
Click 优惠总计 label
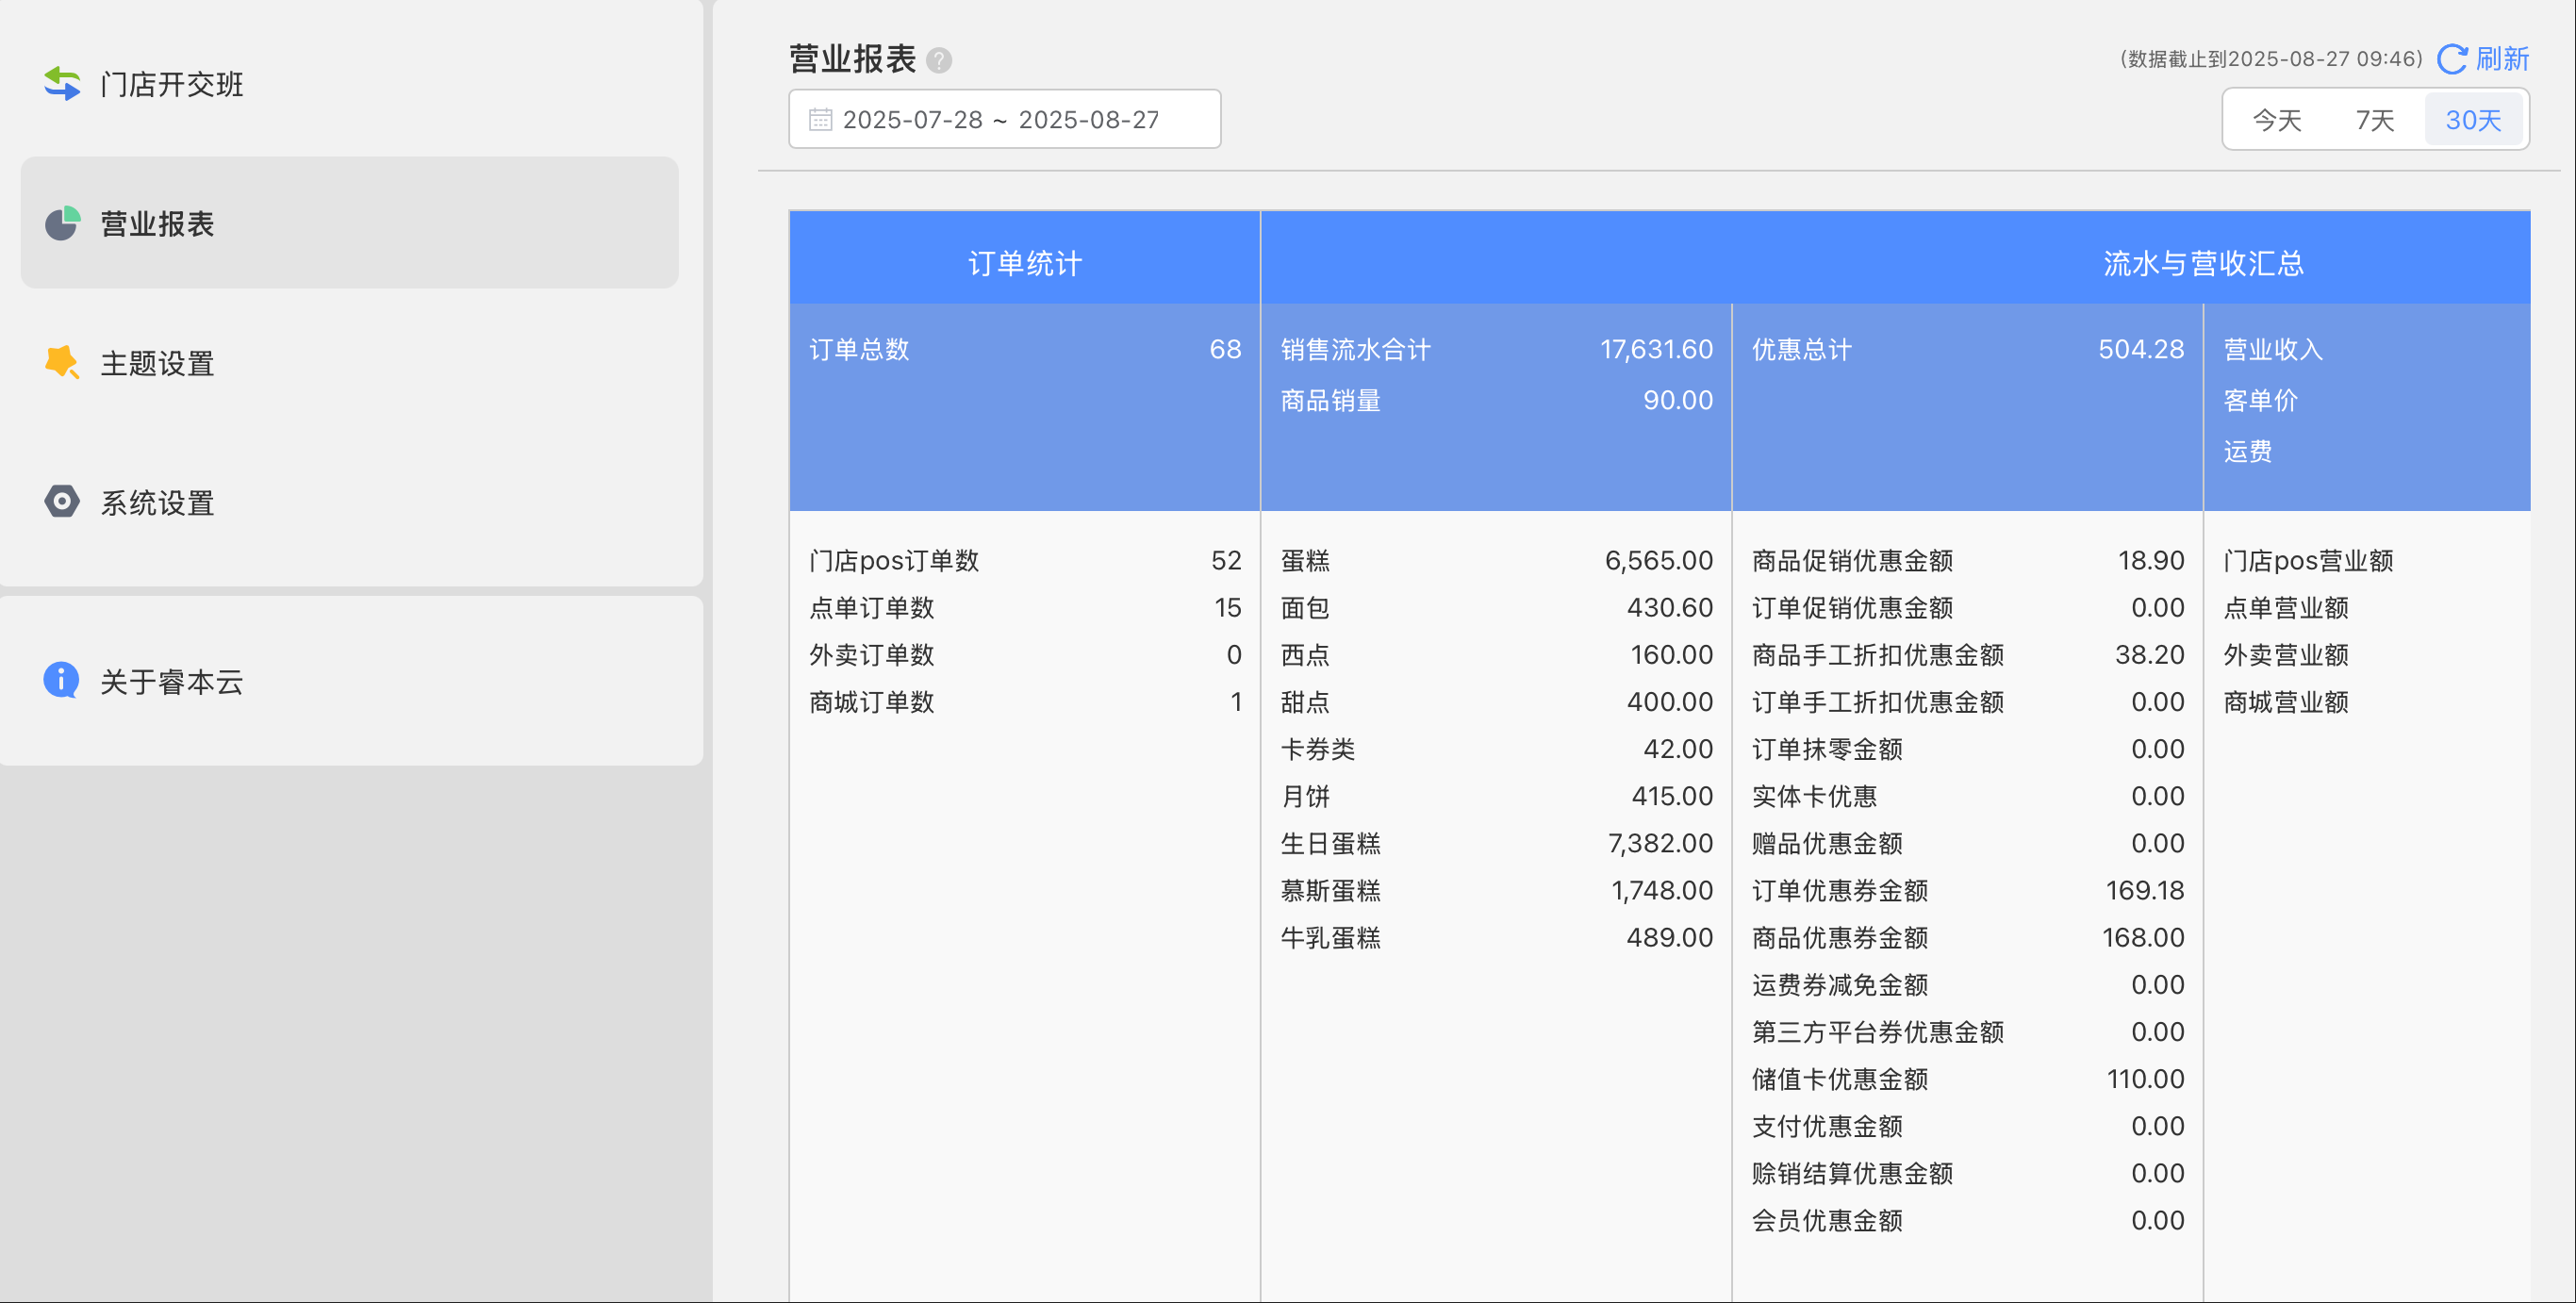[x=1802, y=349]
